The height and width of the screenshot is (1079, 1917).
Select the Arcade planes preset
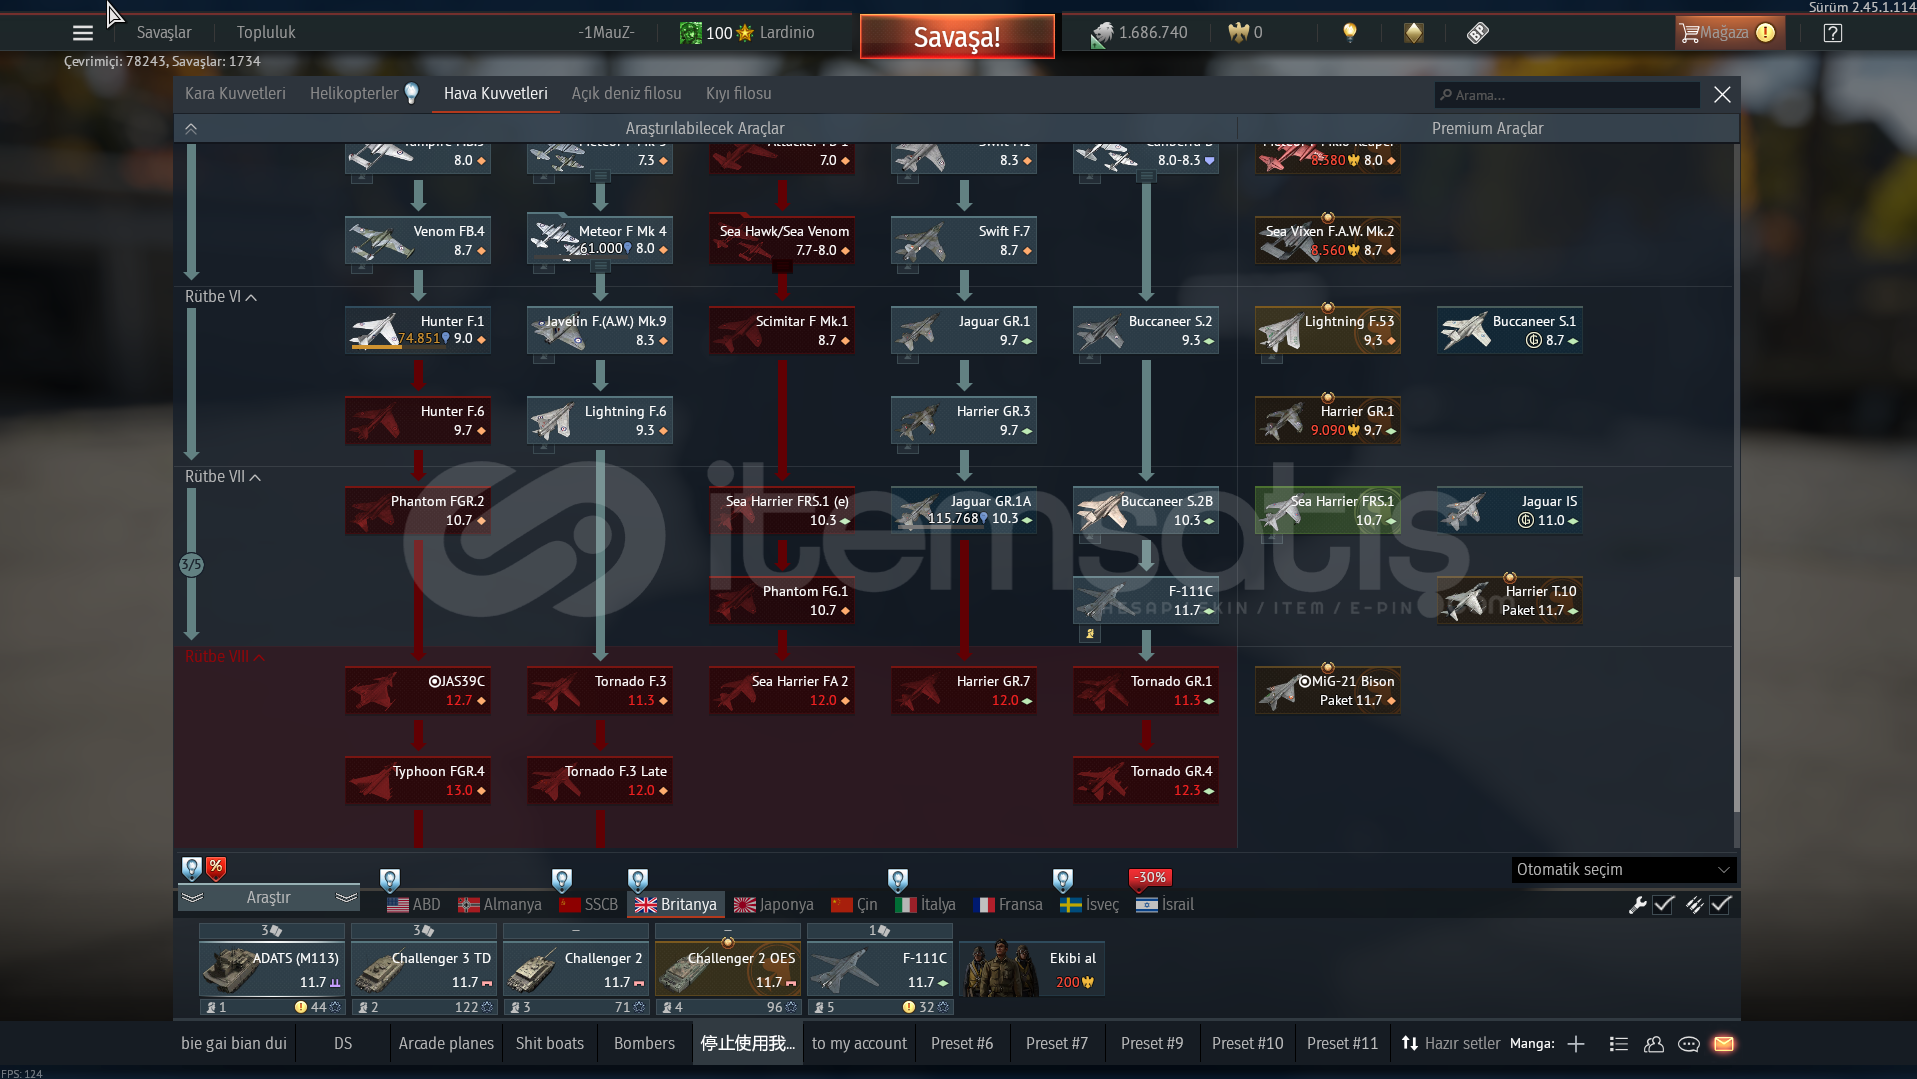point(446,1044)
